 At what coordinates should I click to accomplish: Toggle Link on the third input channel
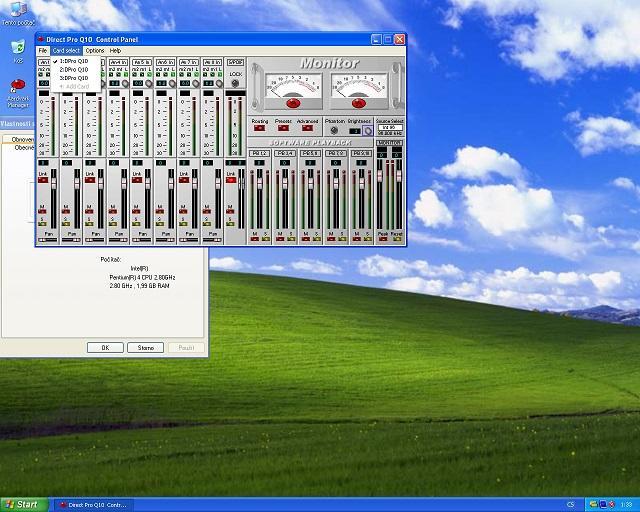click(x=90, y=180)
